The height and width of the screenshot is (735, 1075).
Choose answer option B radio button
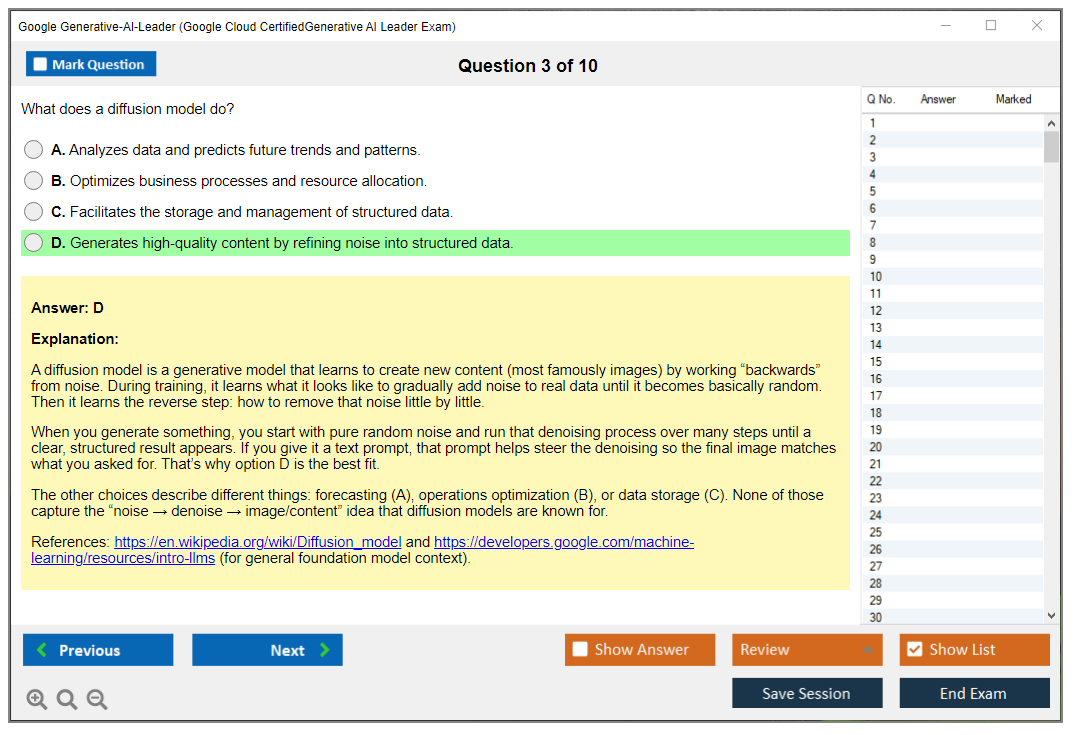click(33, 180)
